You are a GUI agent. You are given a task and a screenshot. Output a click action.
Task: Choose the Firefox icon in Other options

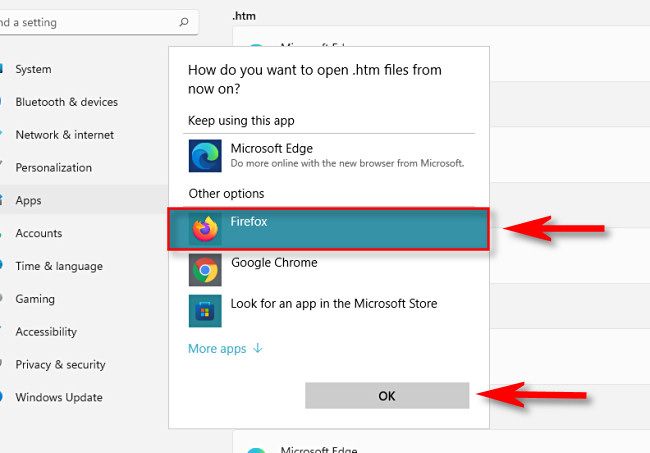point(205,229)
